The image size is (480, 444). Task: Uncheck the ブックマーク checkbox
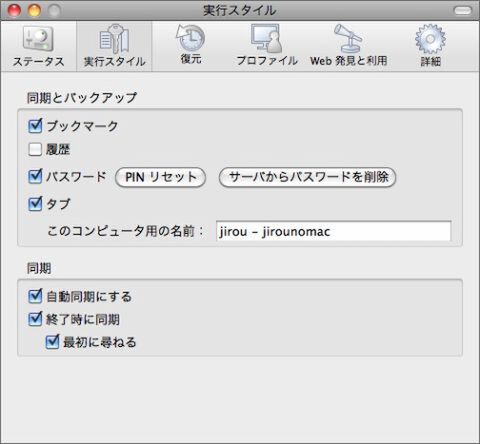35,126
